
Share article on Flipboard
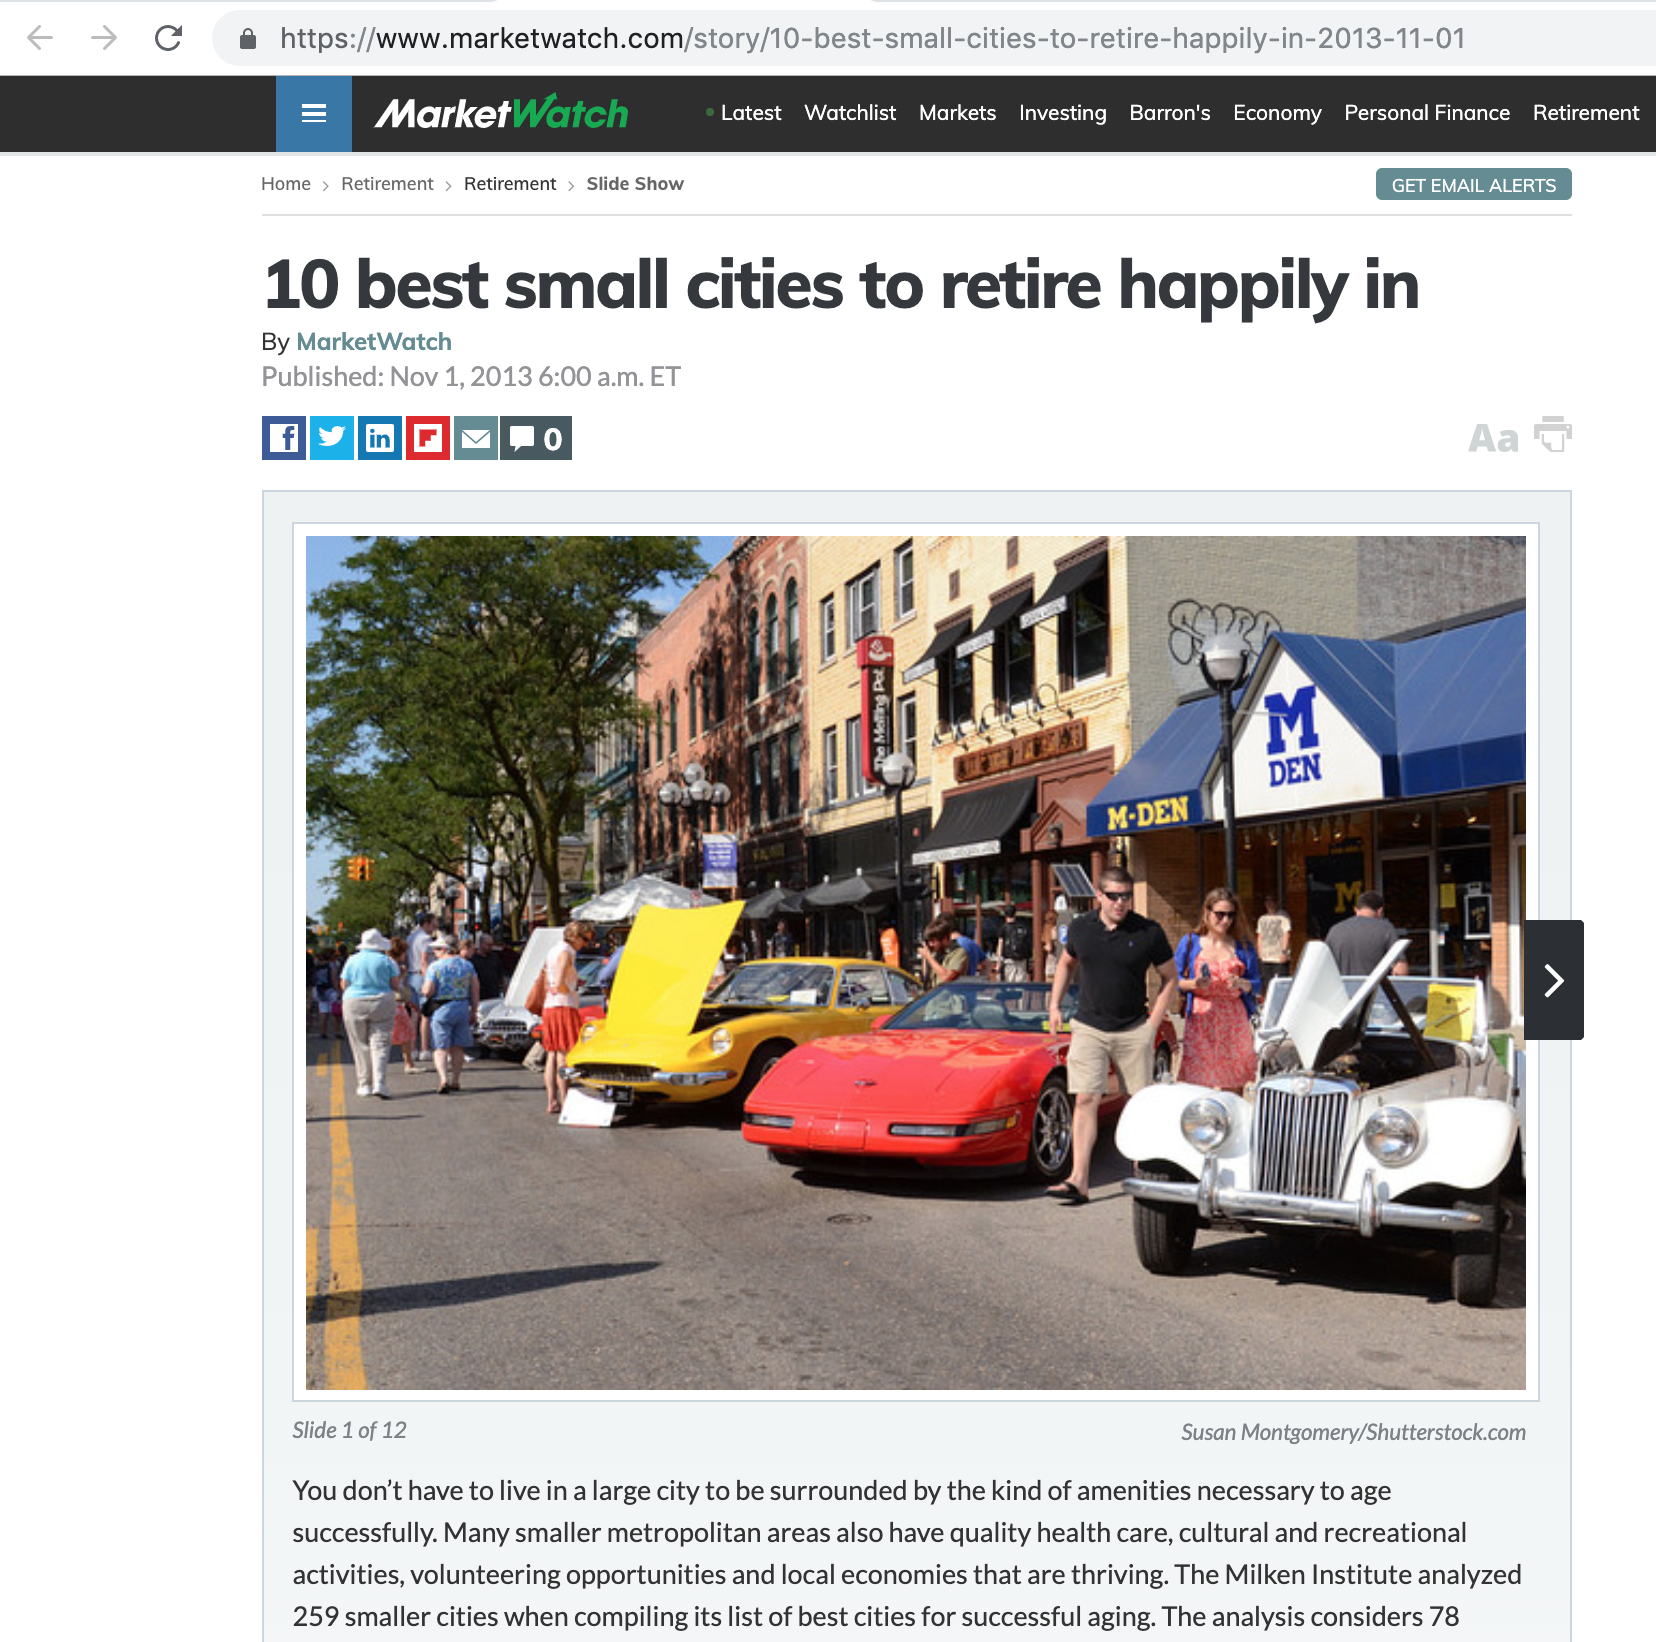[x=428, y=438]
